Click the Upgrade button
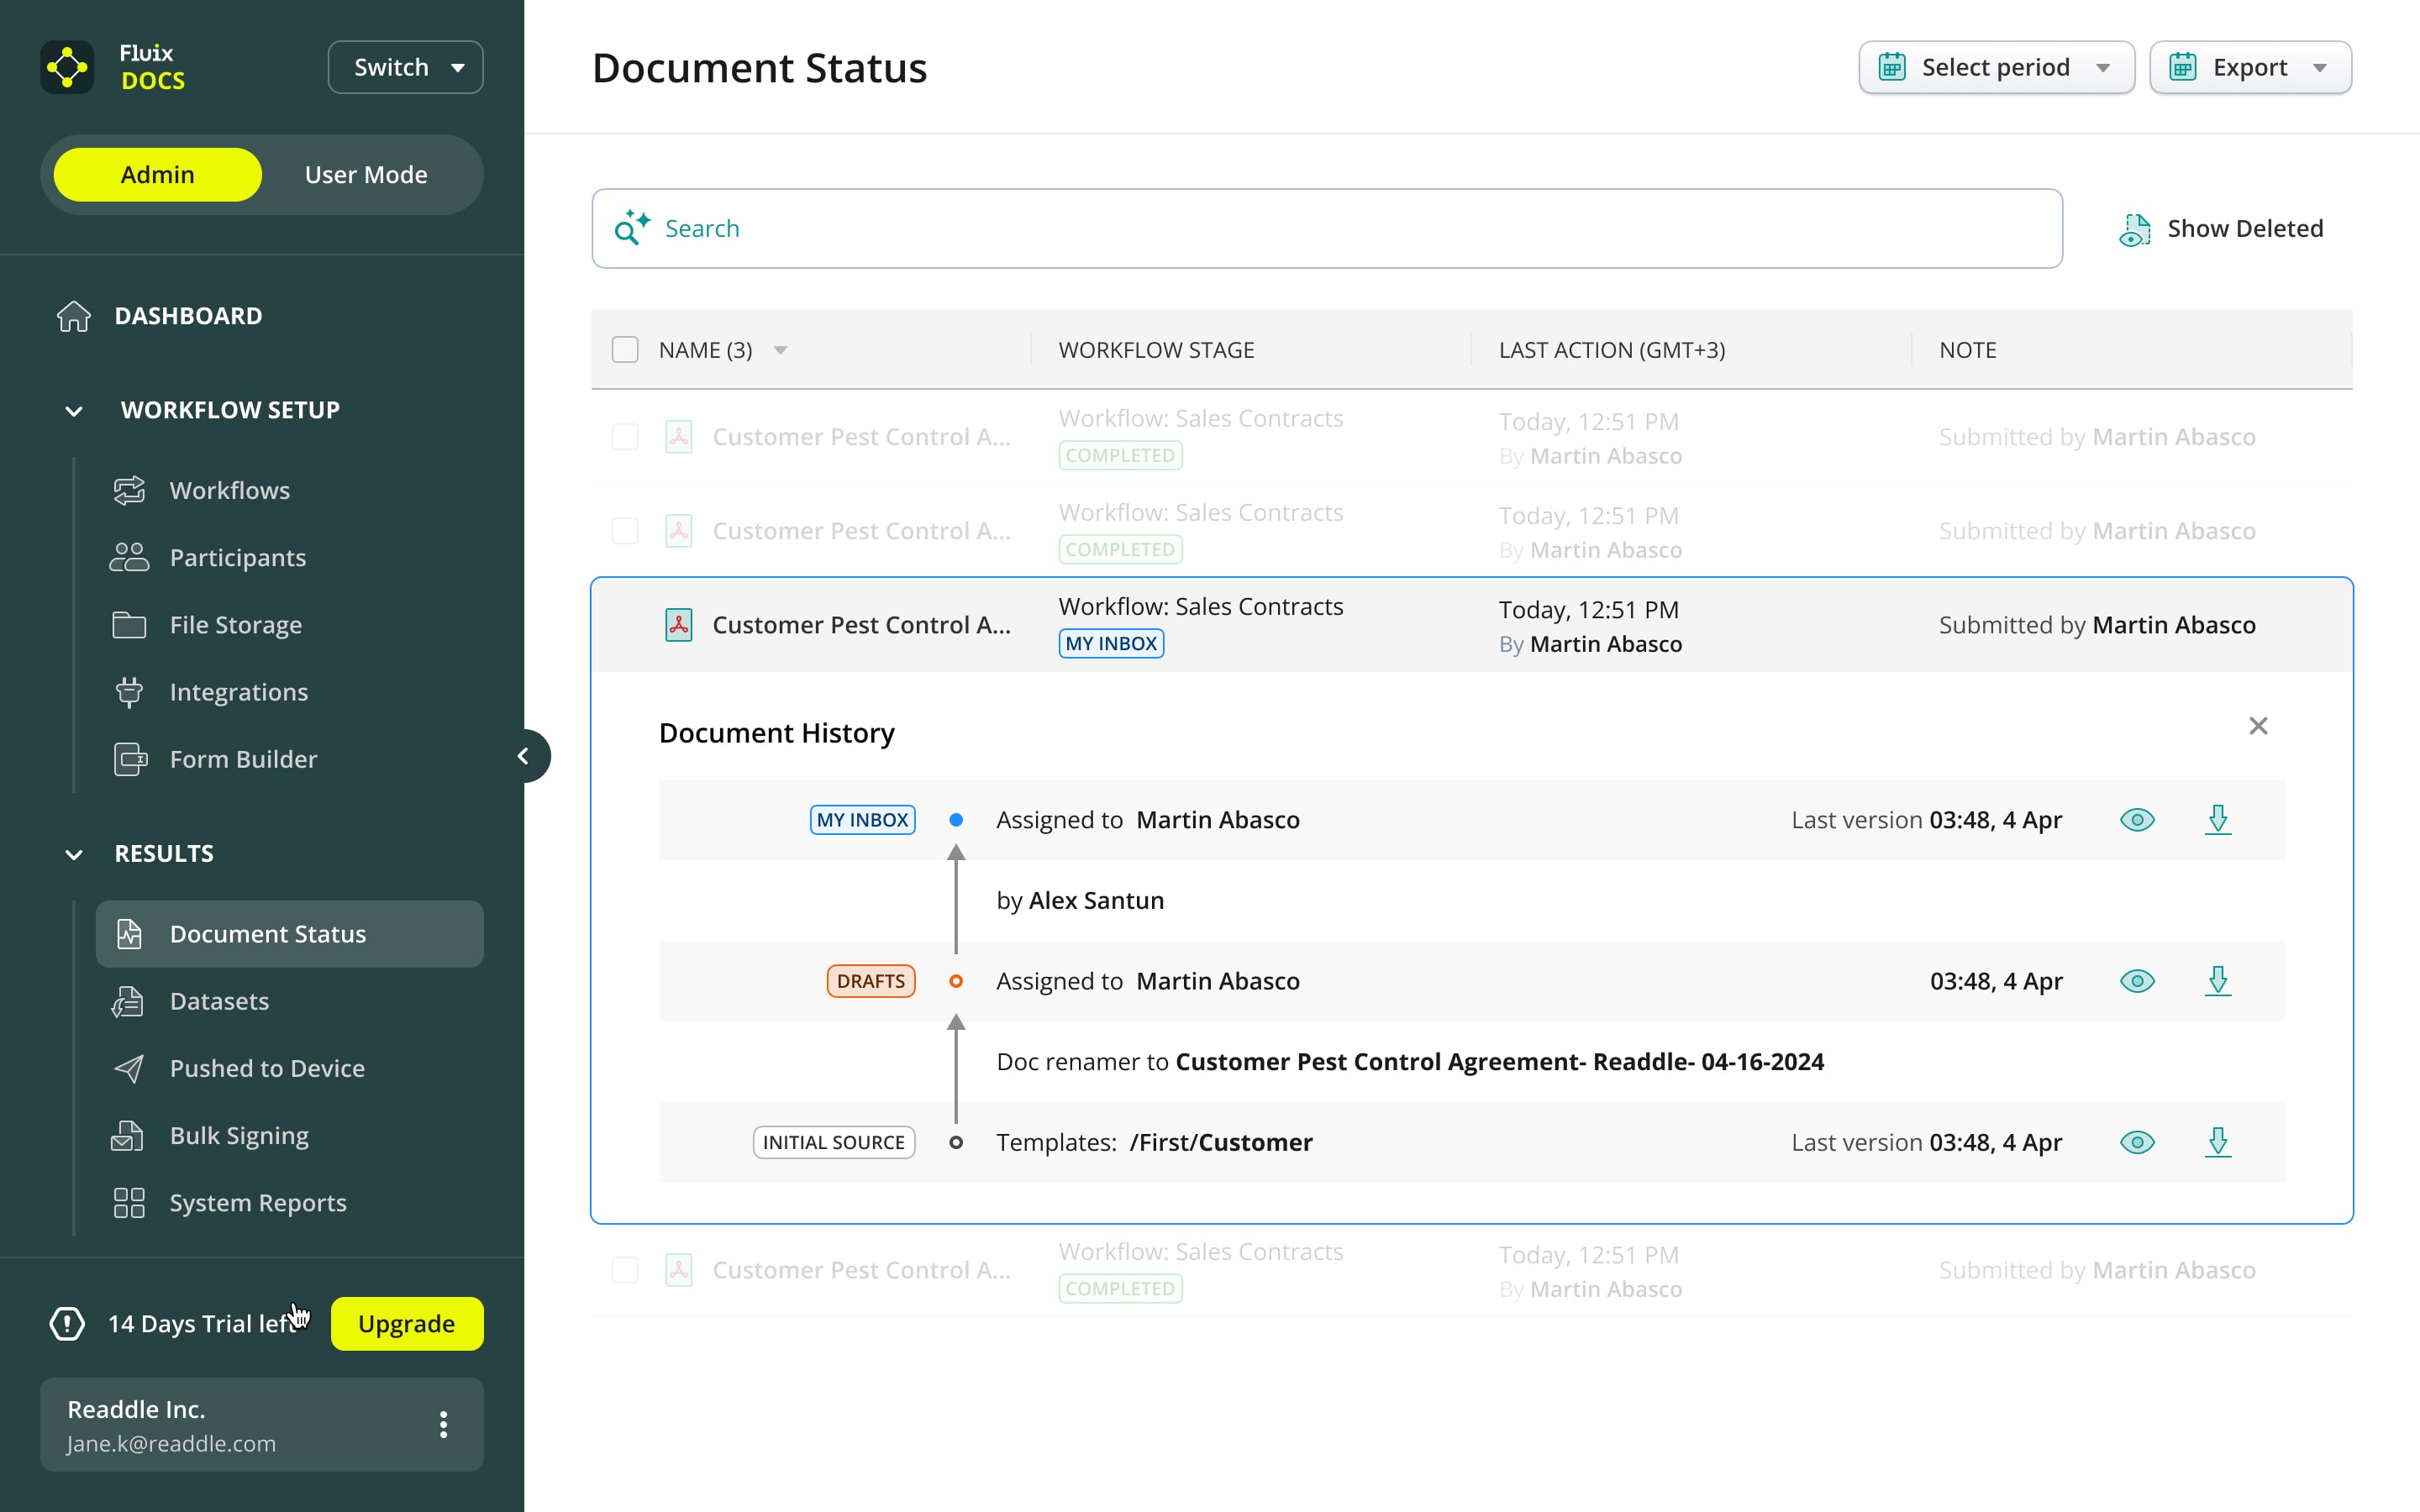Screen dimensions: 2420x1512 [x=406, y=1323]
